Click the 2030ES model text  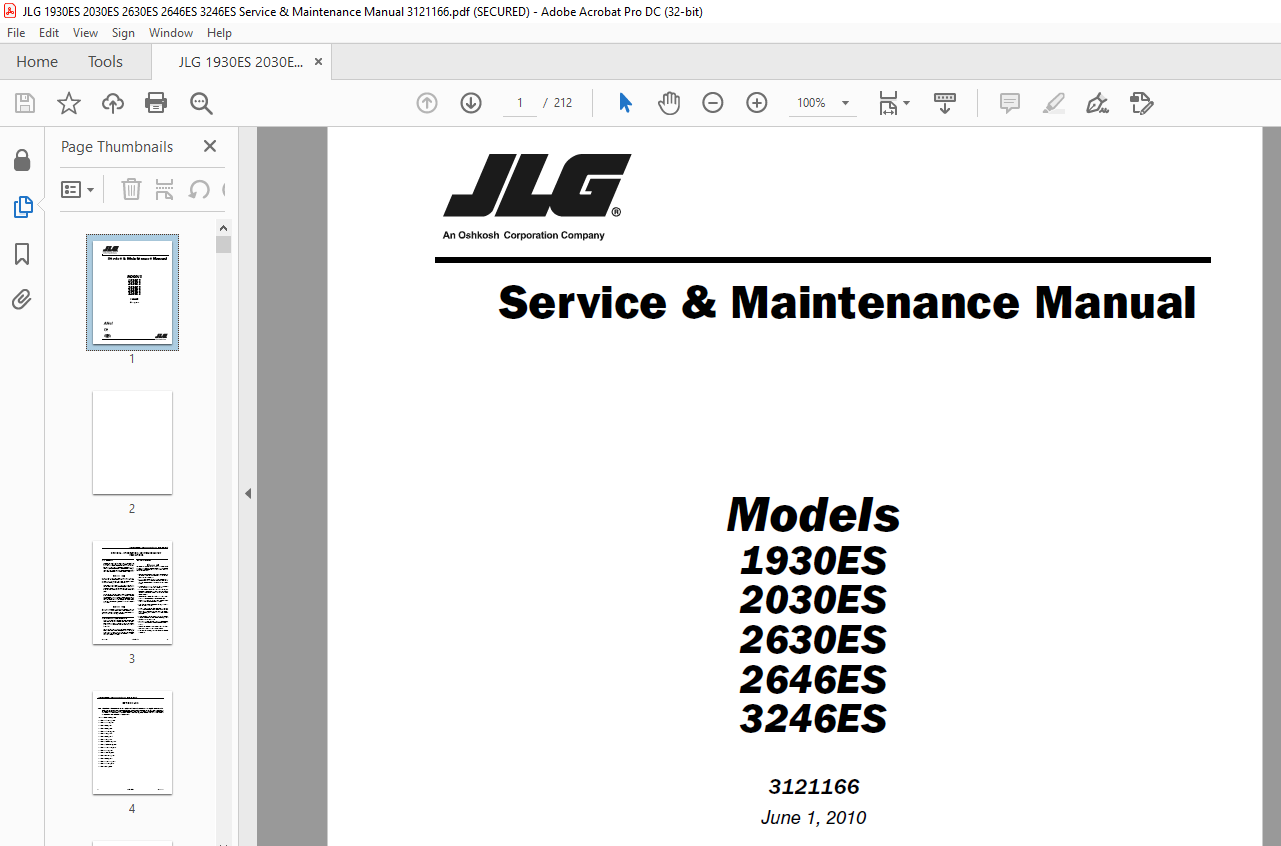point(813,600)
